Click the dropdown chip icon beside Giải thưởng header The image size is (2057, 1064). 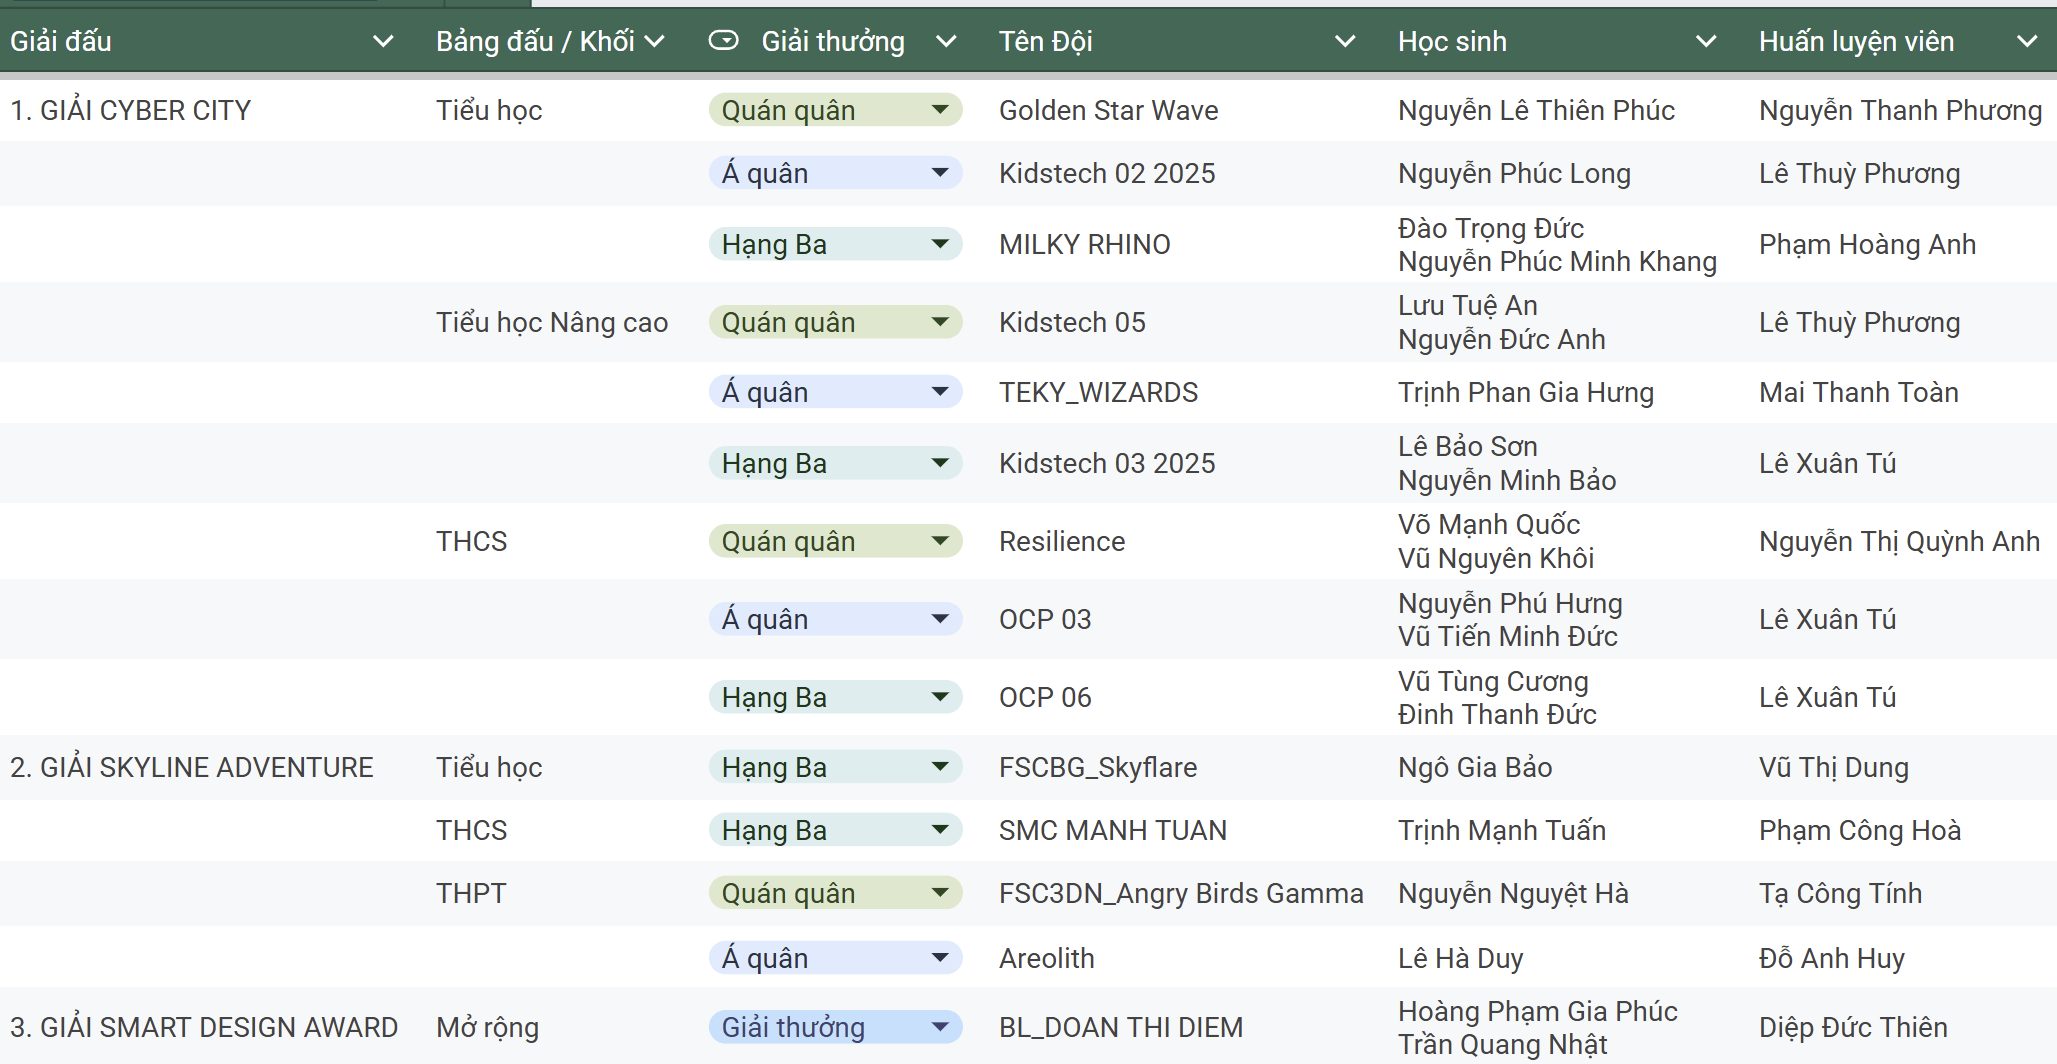723,41
